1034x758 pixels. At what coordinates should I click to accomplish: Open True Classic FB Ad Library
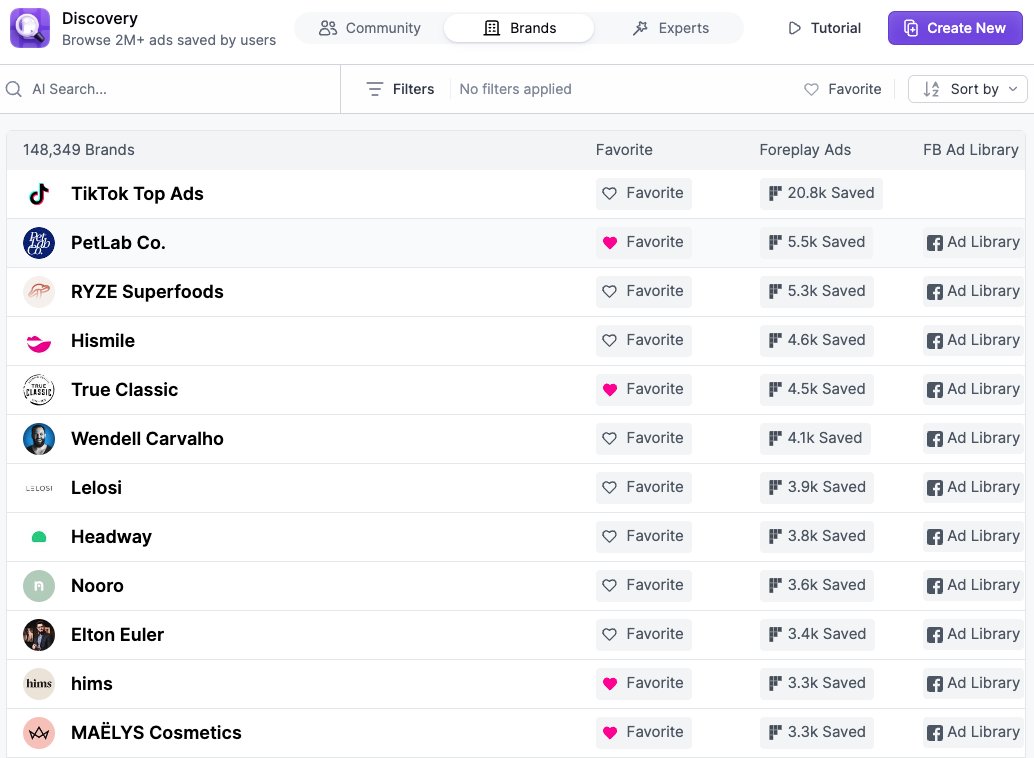click(x=973, y=389)
